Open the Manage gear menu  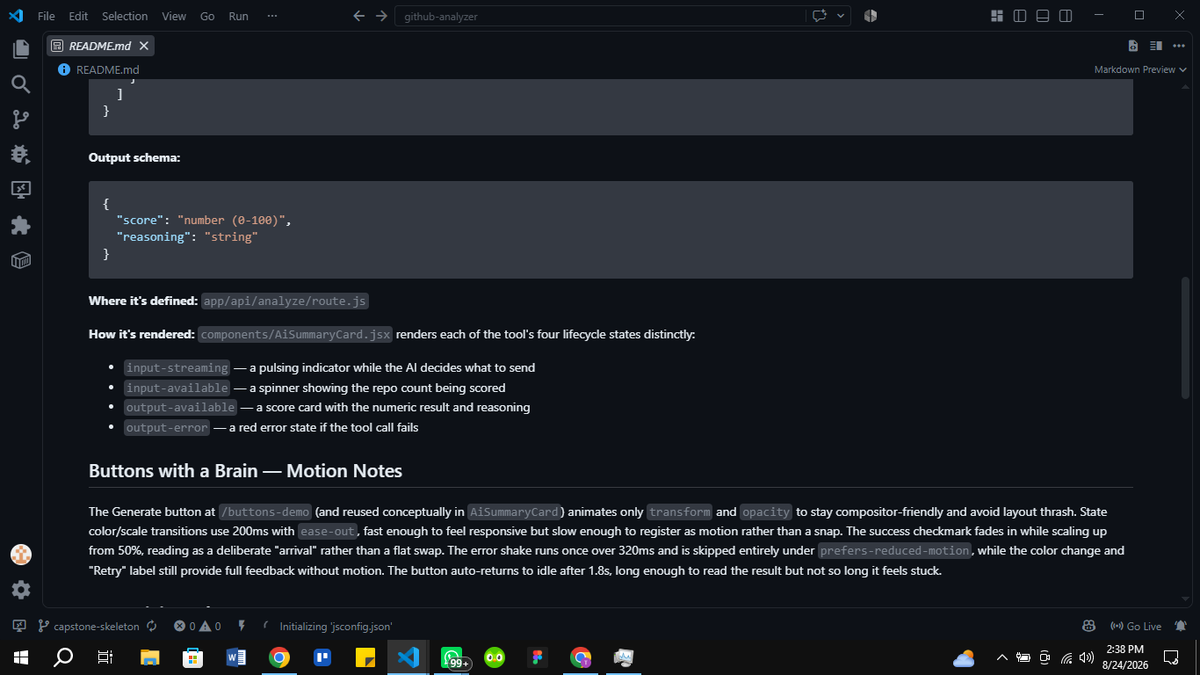[x=20, y=589]
